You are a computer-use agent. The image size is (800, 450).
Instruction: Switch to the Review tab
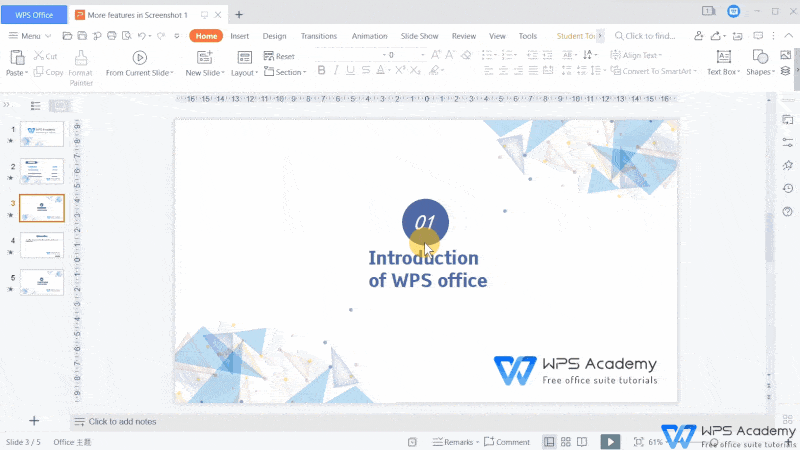464,36
